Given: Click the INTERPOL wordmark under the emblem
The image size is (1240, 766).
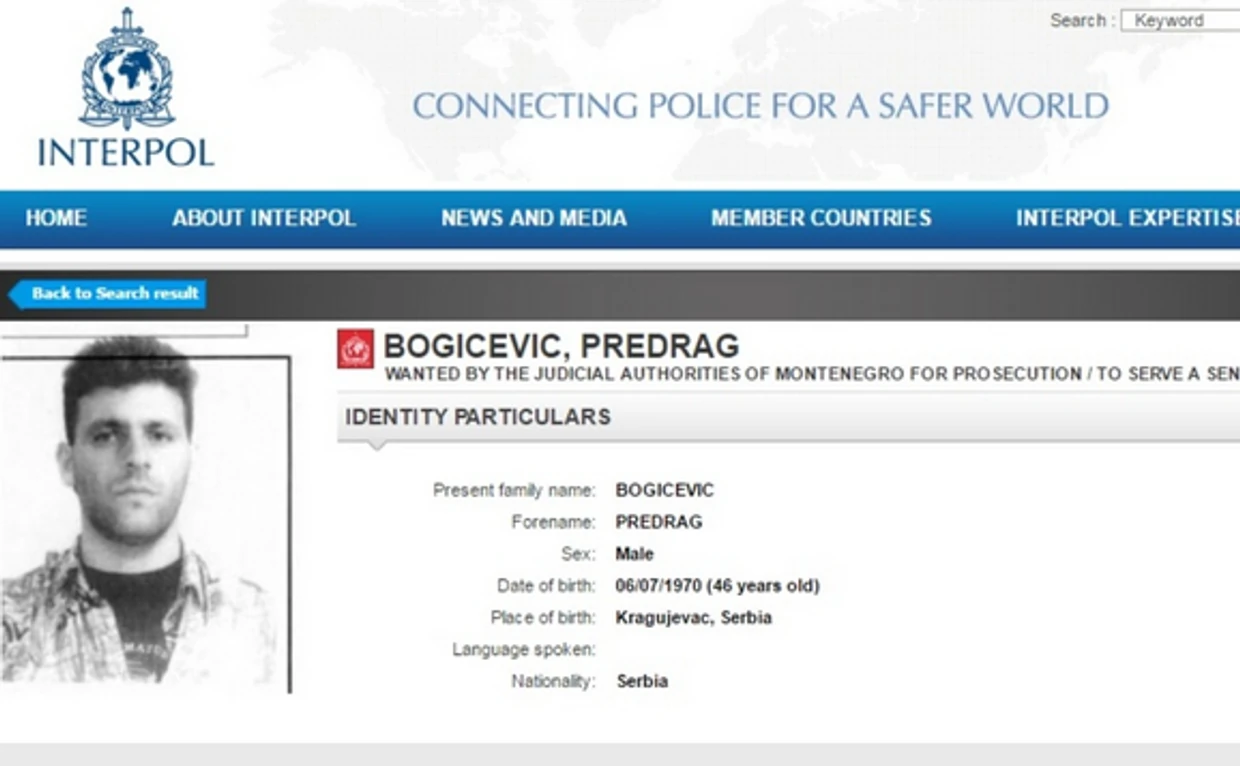Looking at the screenshot, I should (126, 152).
